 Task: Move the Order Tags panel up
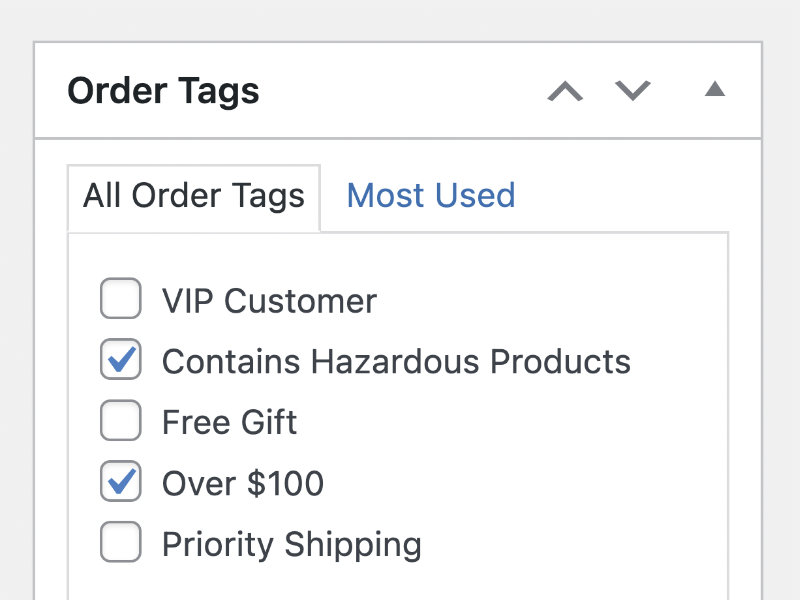pos(565,91)
